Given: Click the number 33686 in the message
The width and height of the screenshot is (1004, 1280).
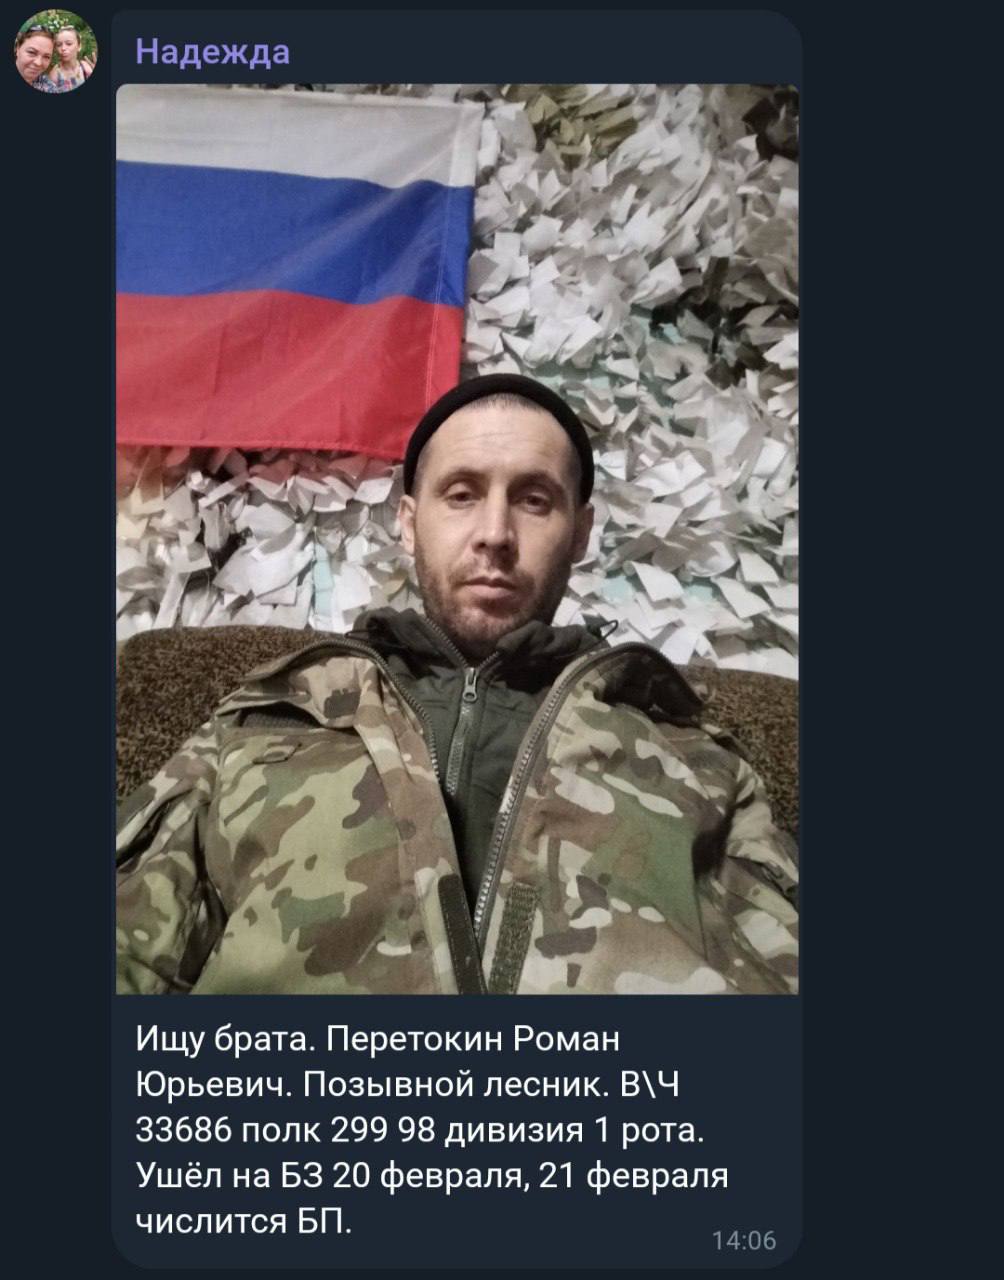Looking at the screenshot, I should [183, 1131].
